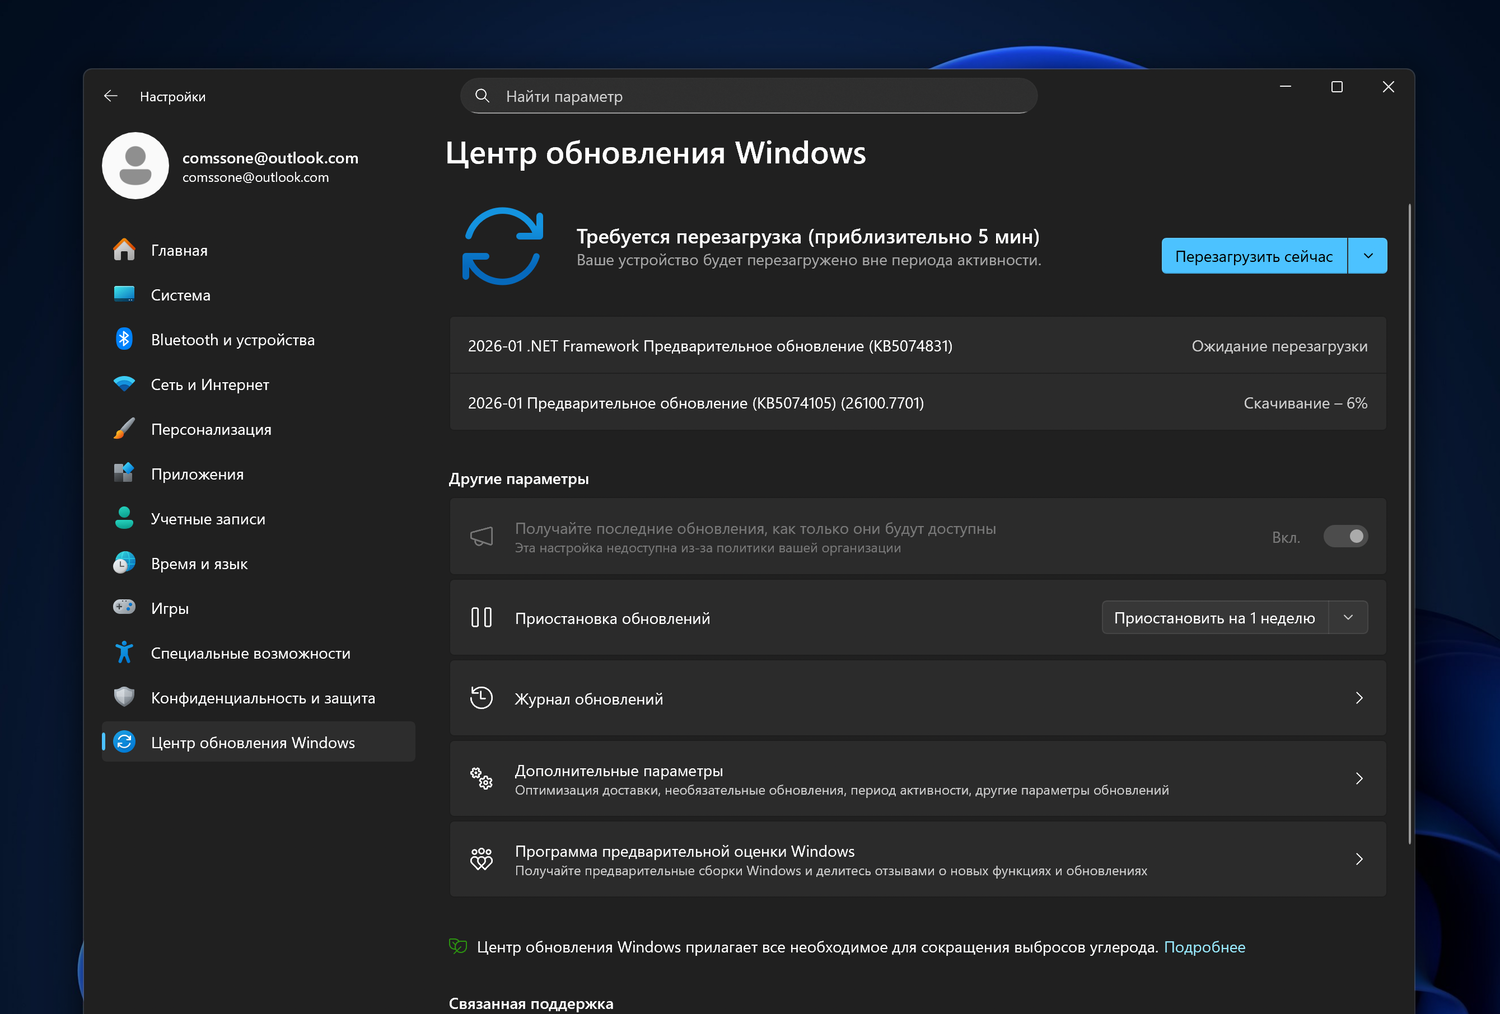
Task: Click the settings page vertical scrollbar
Action: 1410,524
